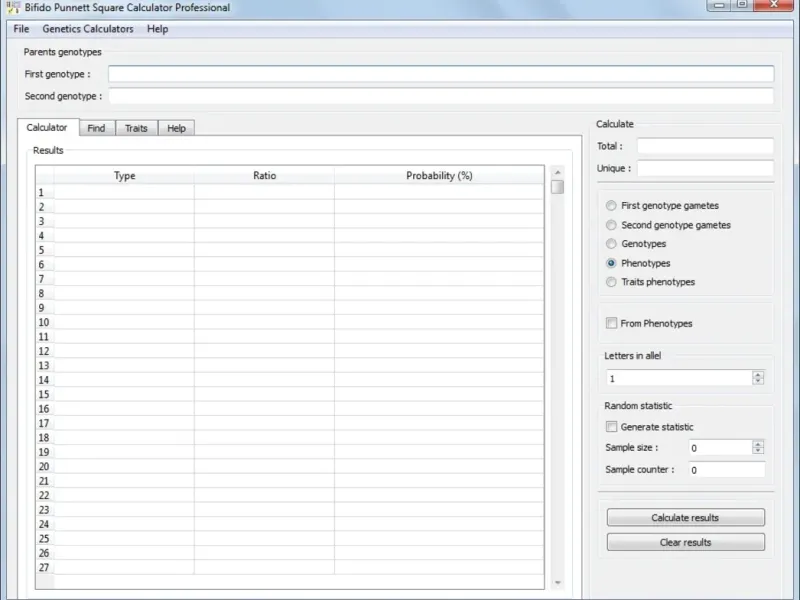This screenshot has width=800, height=600.
Task: Select row header 27 in results table
Action: point(44,567)
